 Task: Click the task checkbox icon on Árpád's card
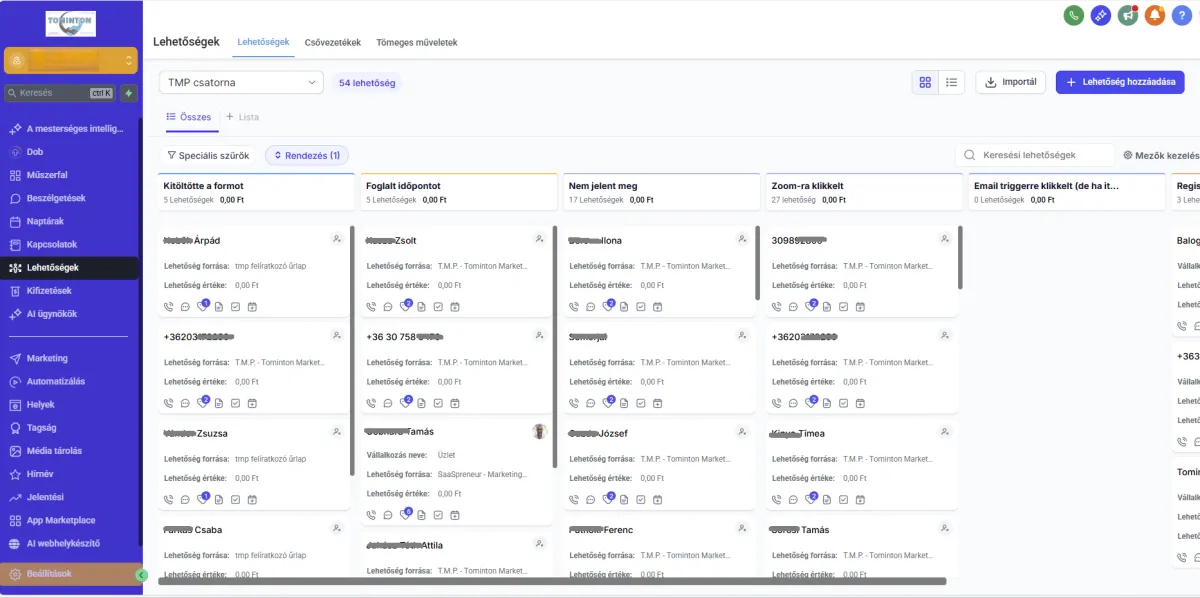pyautogui.click(x=235, y=306)
